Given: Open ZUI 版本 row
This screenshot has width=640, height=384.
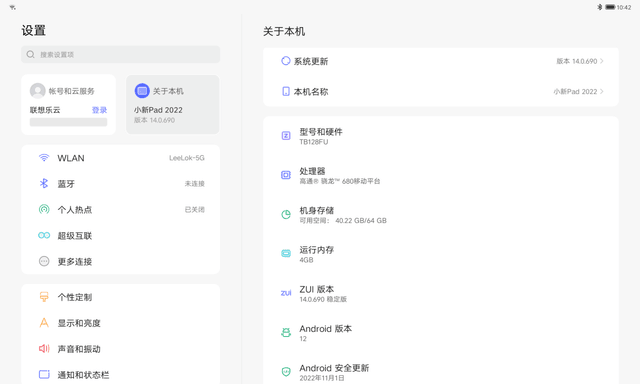Looking at the screenshot, I should coord(441,294).
